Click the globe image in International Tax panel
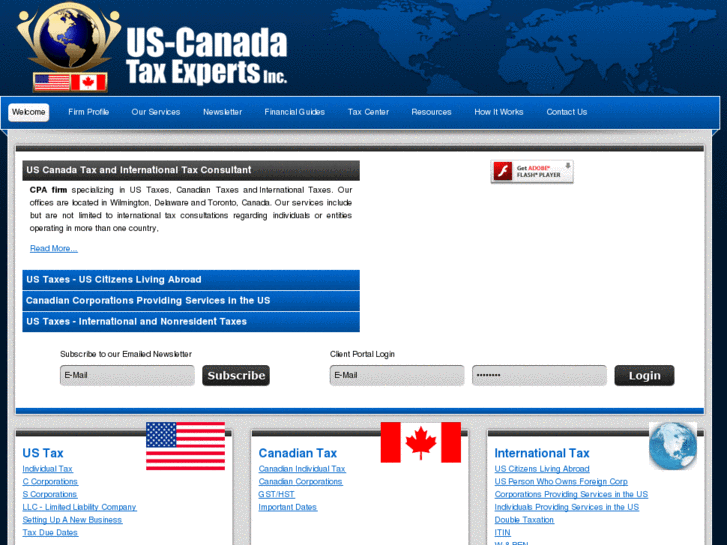This screenshot has height=545, width=727. 673,445
